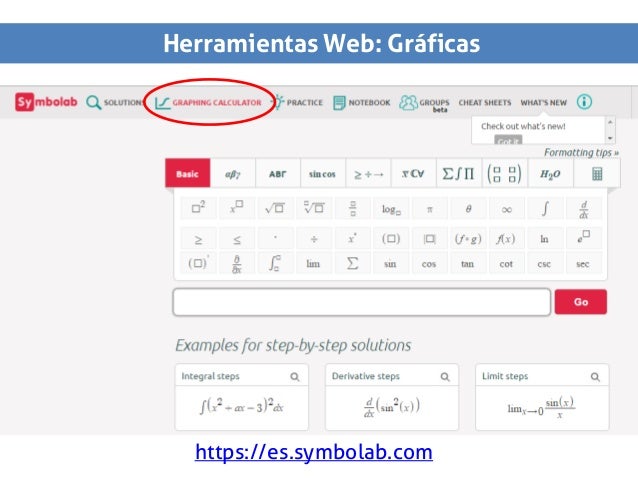The image size is (638, 479).
Task: Insert csc function
Action: point(545,264)
